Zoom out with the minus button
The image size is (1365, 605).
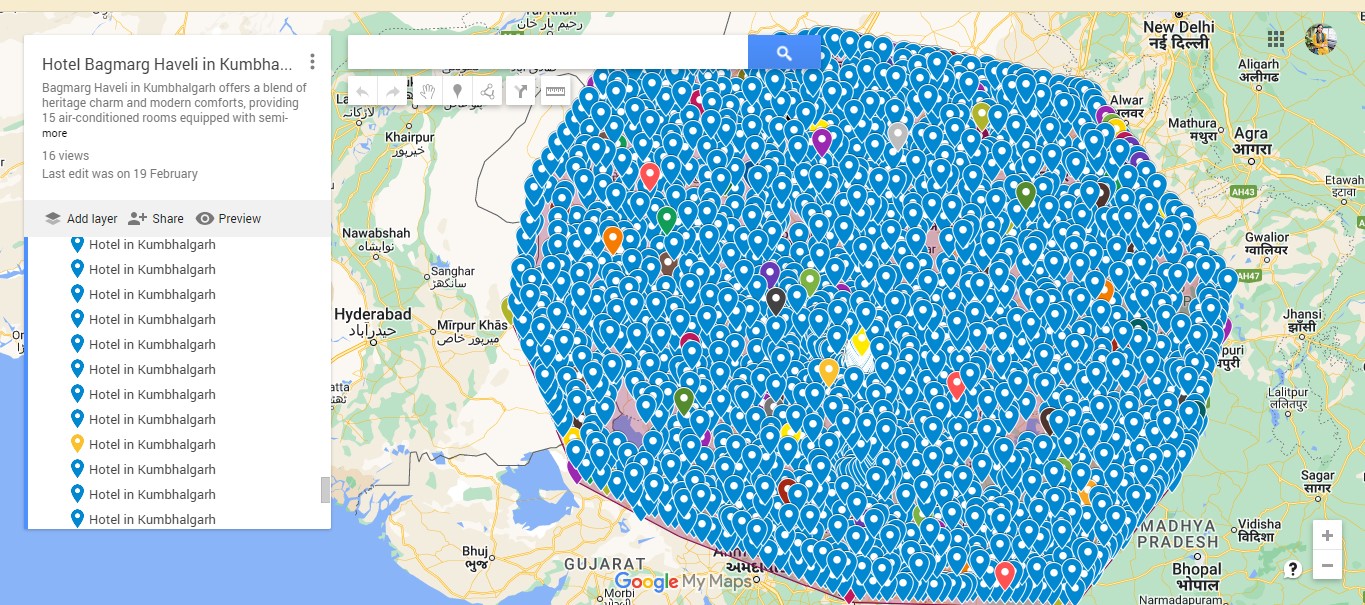point(1327,566)
